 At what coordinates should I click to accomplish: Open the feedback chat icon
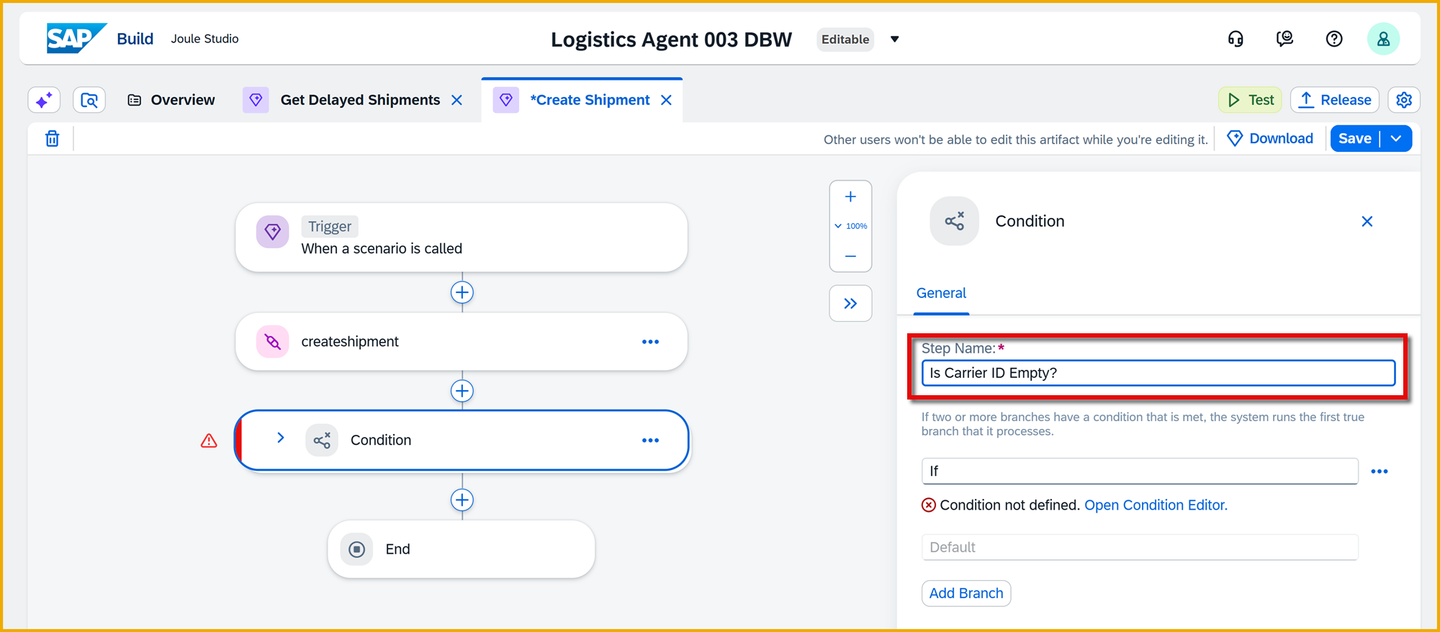point(1285,39)
